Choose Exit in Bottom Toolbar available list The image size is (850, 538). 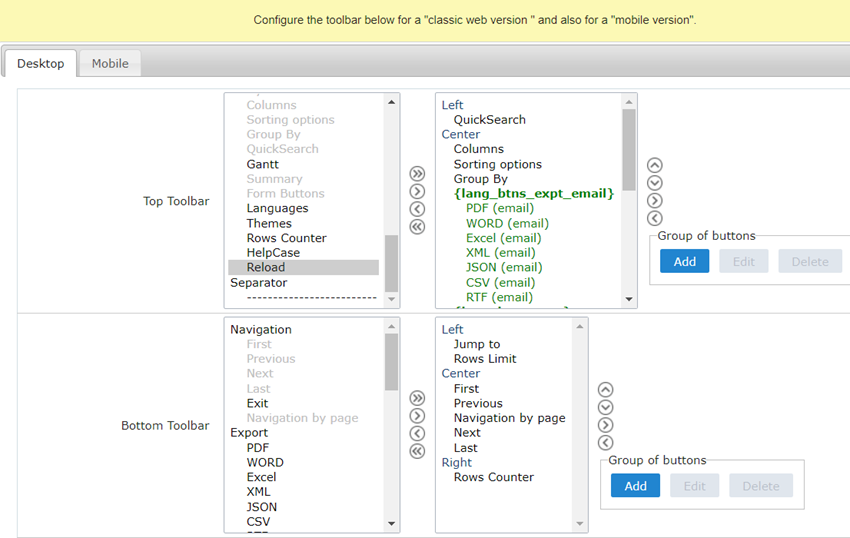257,403
